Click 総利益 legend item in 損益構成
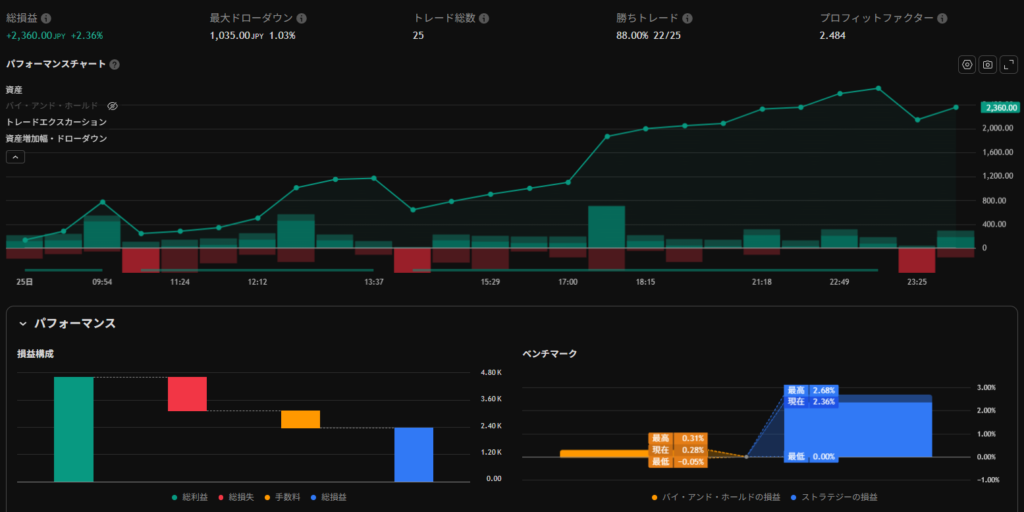This screenshot has height=512, width=1024. [192, 497]
